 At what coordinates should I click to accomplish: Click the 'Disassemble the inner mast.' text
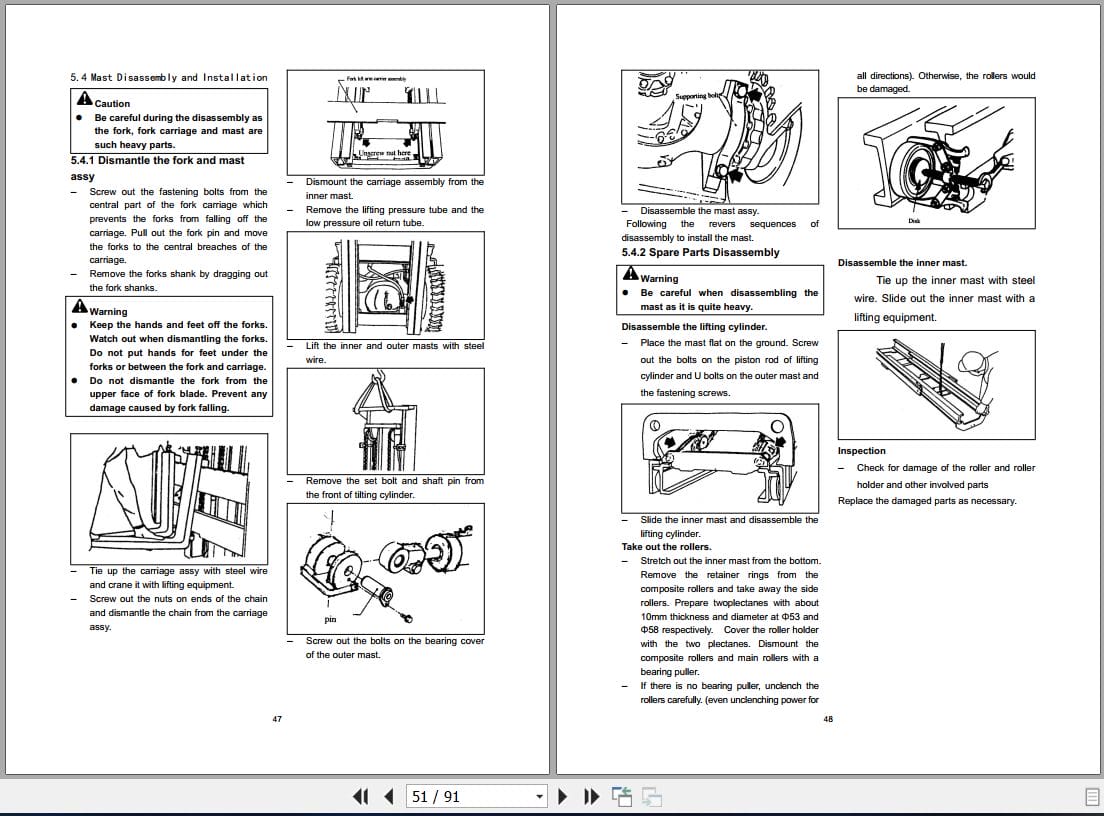902,263
